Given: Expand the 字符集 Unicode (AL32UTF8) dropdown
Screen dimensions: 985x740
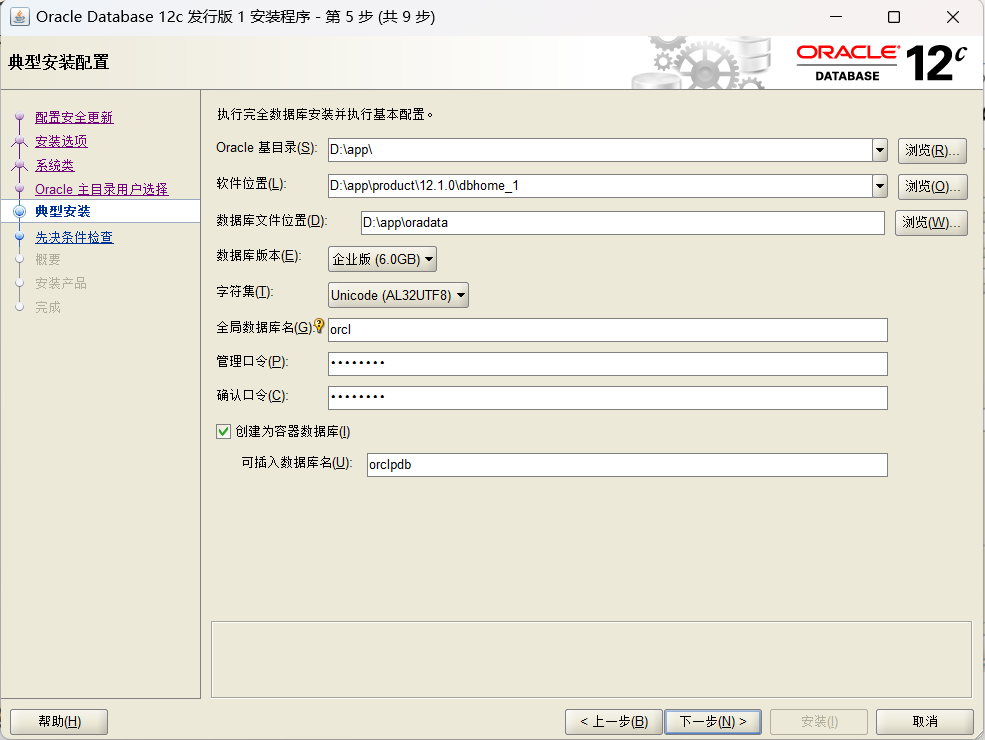Looking at the screenshot, I should pyautogui.click(x=398, y=295).
